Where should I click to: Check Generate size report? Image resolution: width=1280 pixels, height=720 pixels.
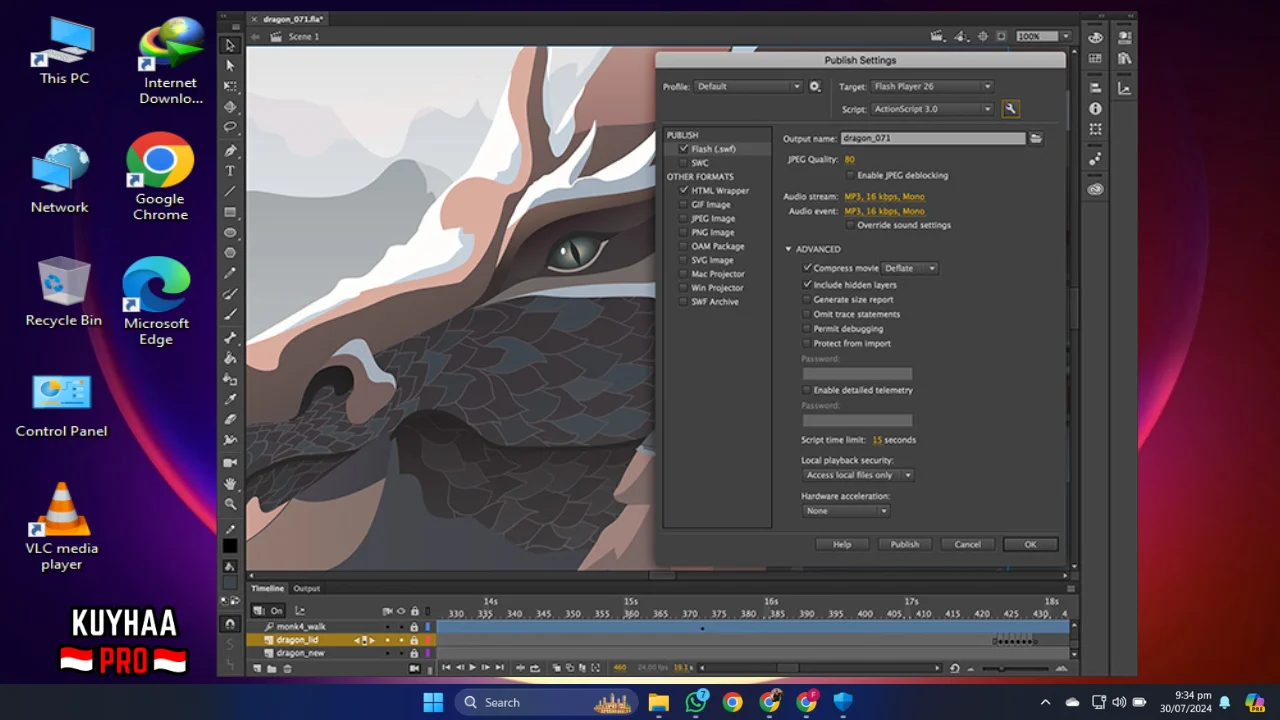pyautogui.click(x=807, y=299)
